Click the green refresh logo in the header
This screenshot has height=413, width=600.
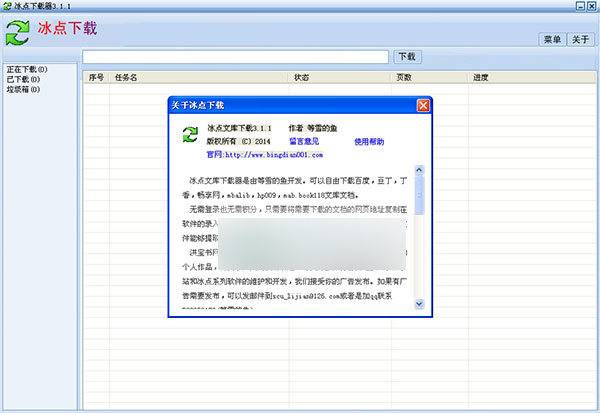(18, 31)
